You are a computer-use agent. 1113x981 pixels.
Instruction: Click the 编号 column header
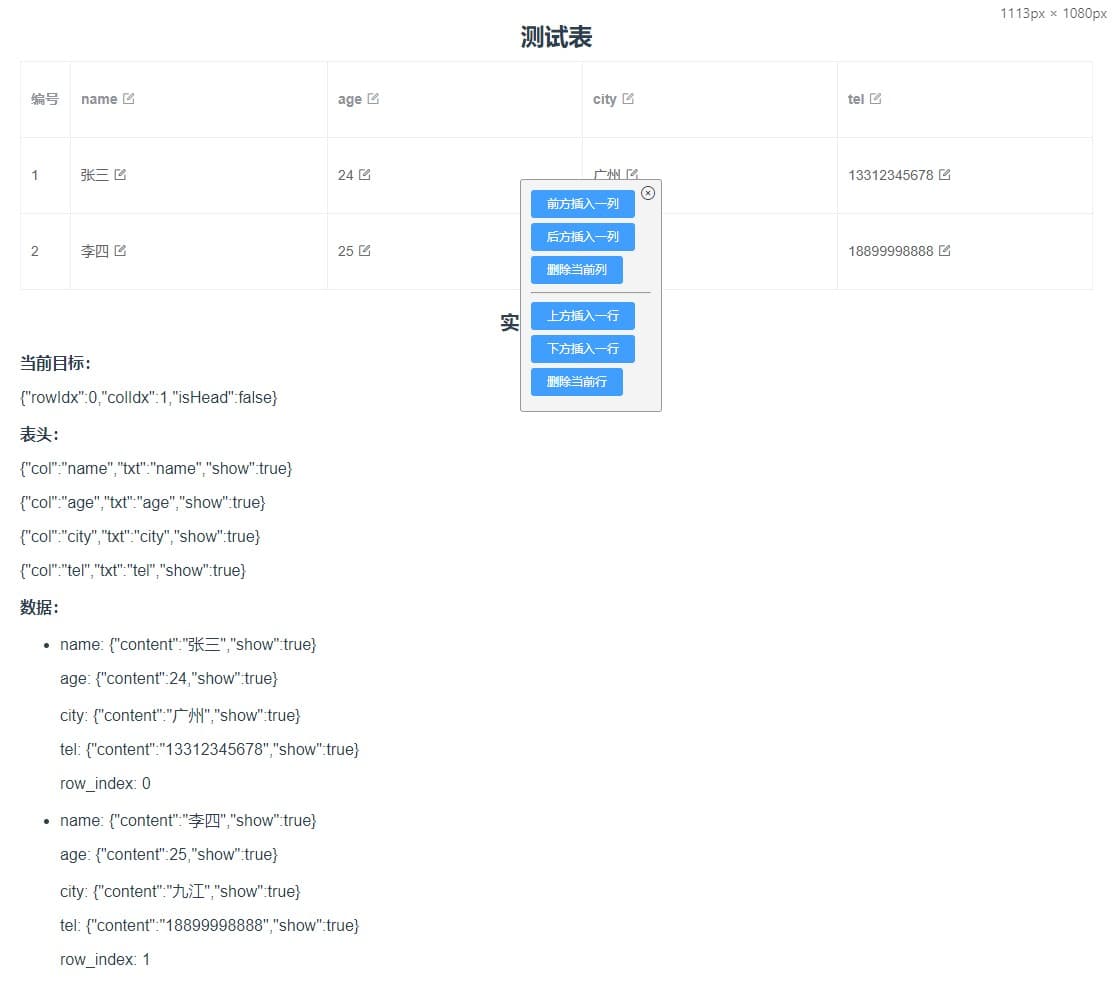click(45, 99)
